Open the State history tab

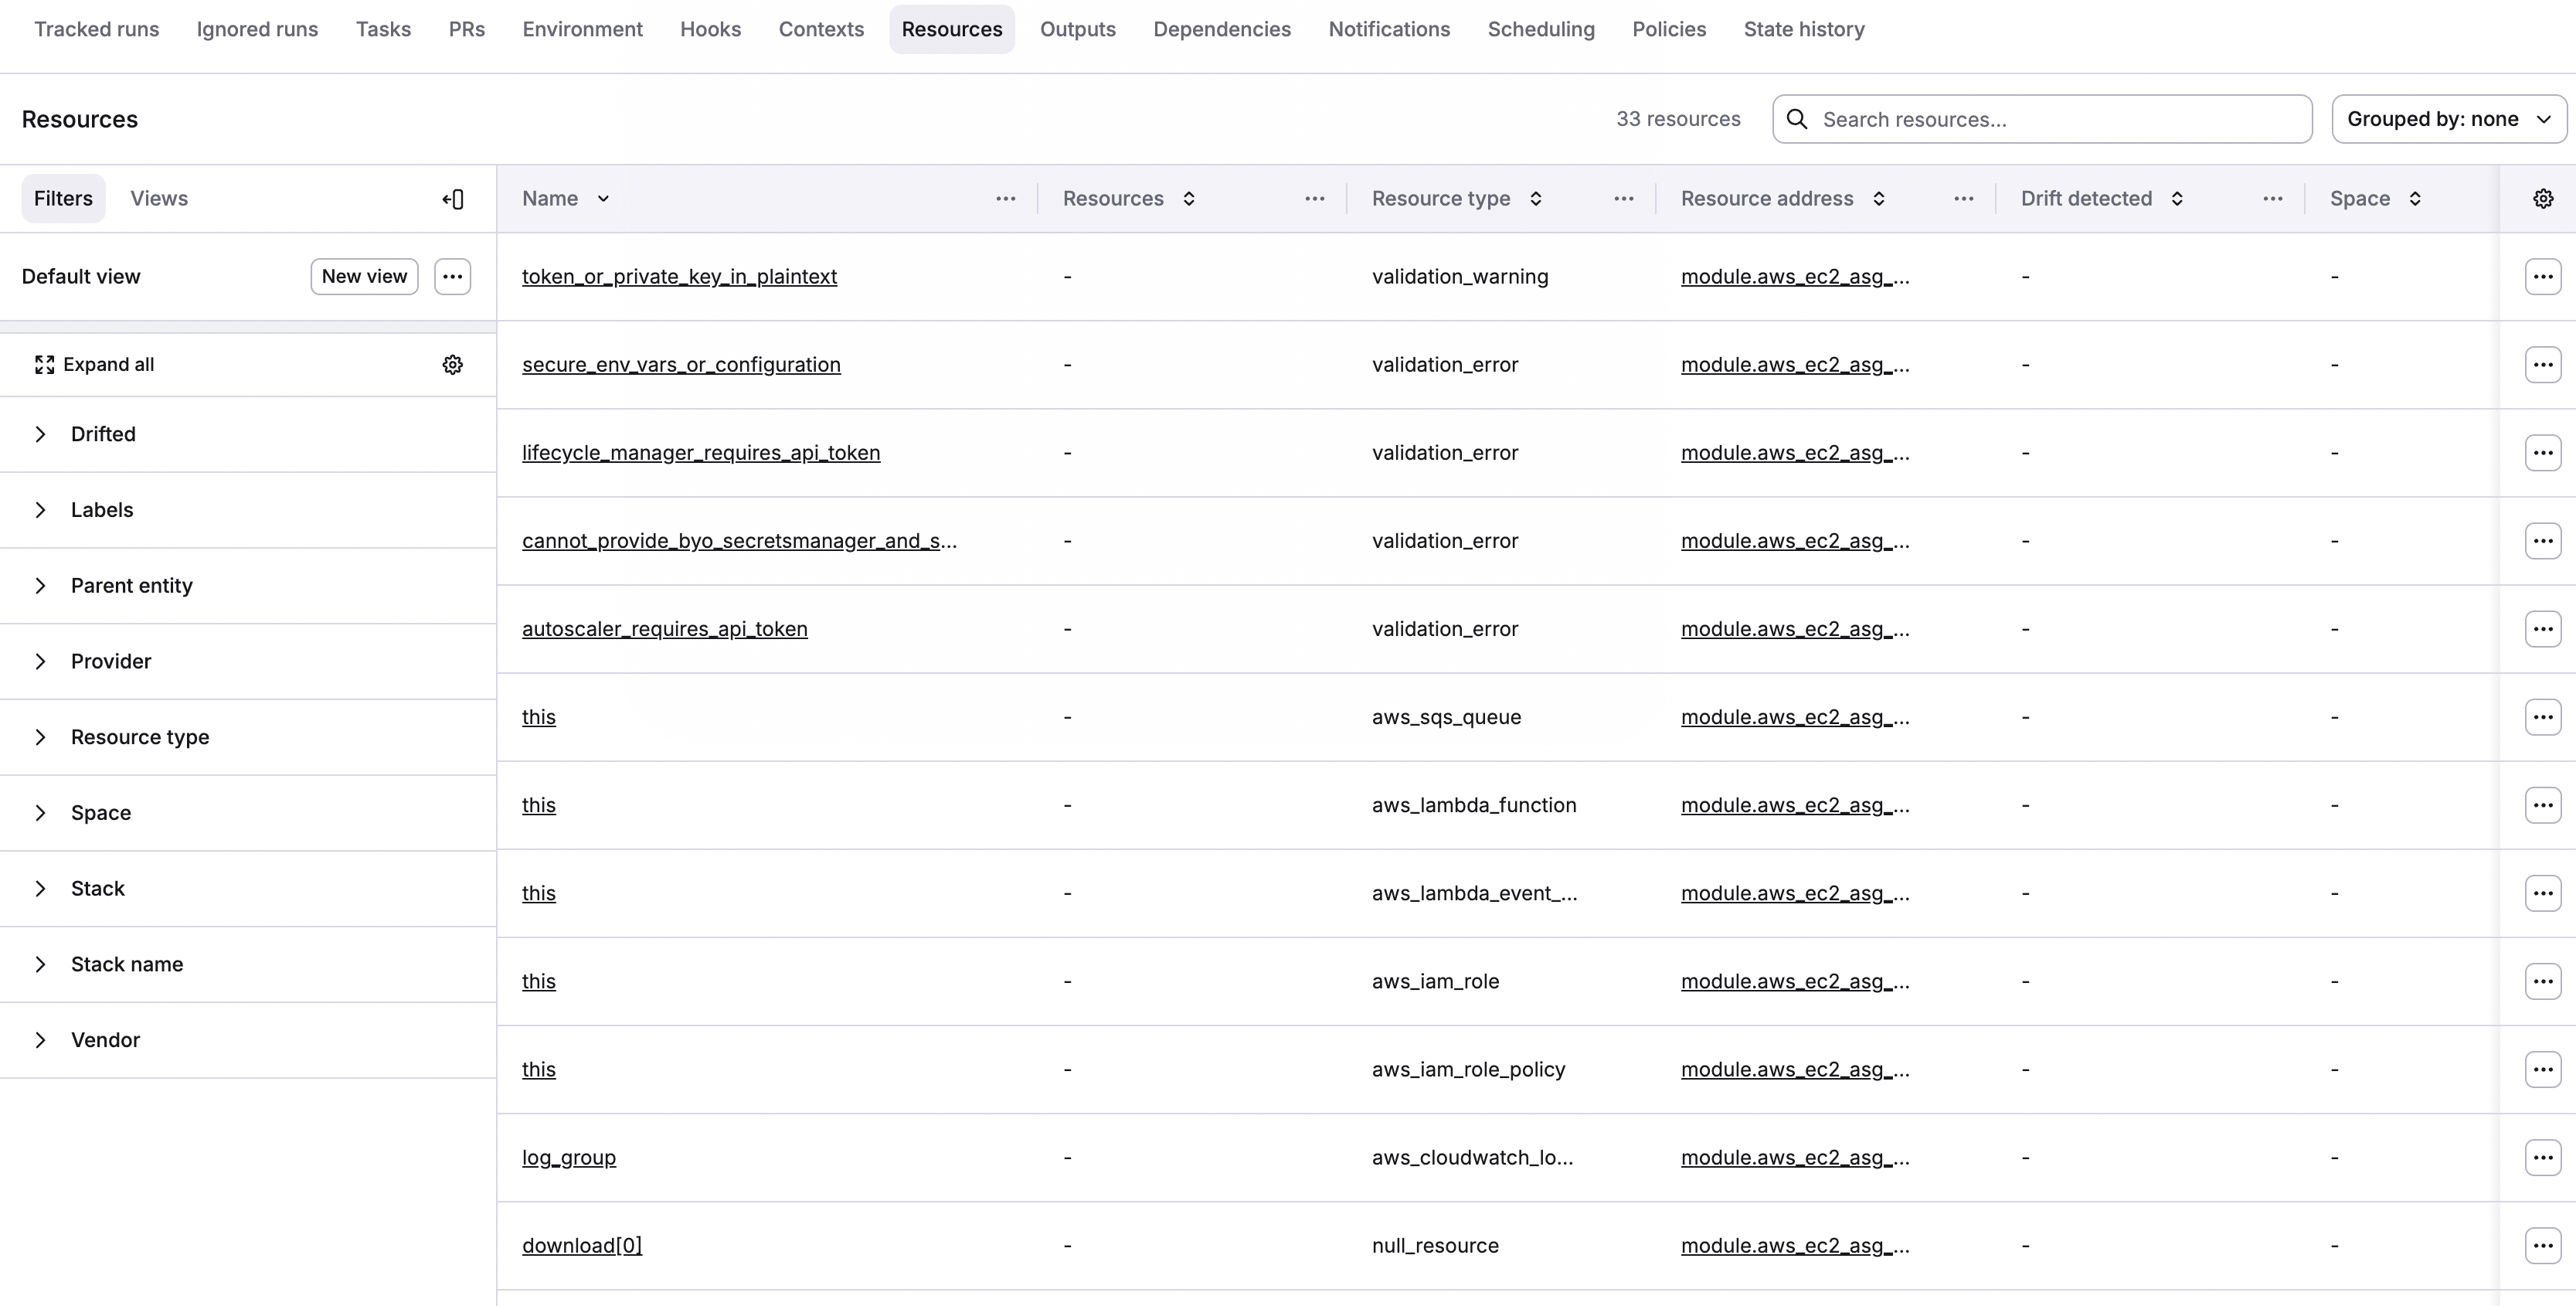(x=1804, y=29)
